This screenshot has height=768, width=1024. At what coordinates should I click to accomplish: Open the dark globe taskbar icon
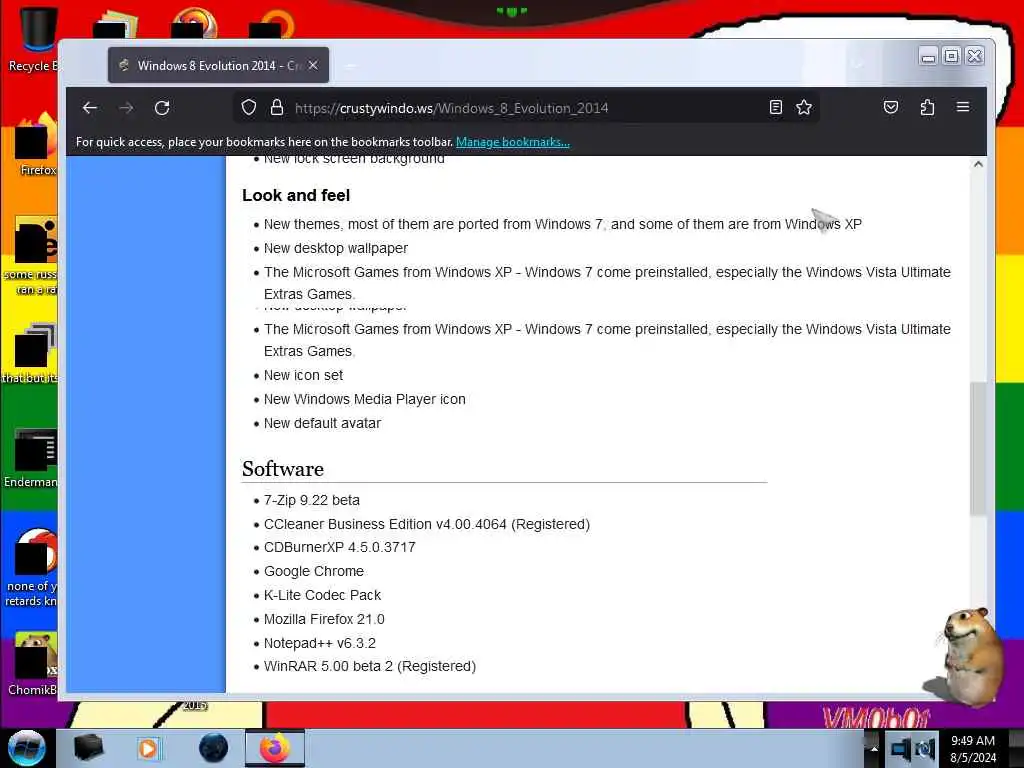click(214, 748)
